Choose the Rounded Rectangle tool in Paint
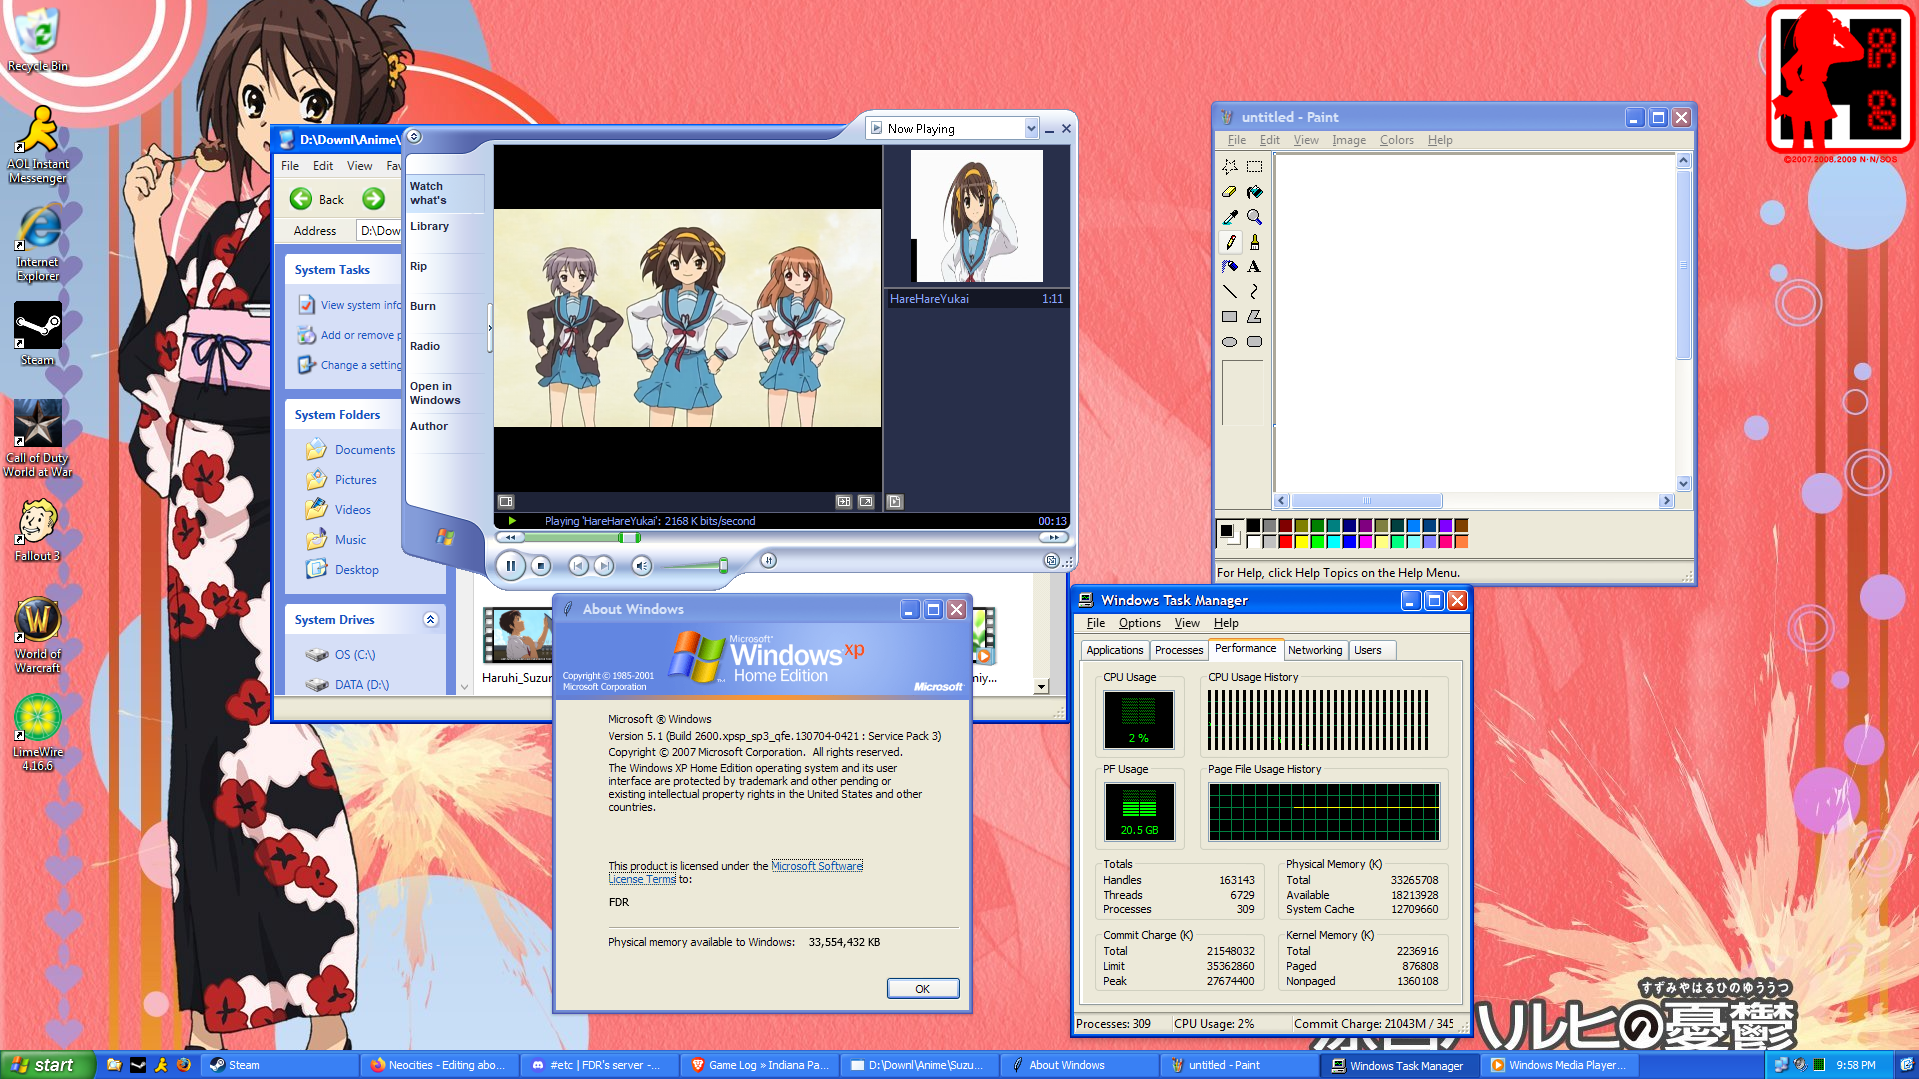The image size is (1919, 1079). tap(1254, 342)
